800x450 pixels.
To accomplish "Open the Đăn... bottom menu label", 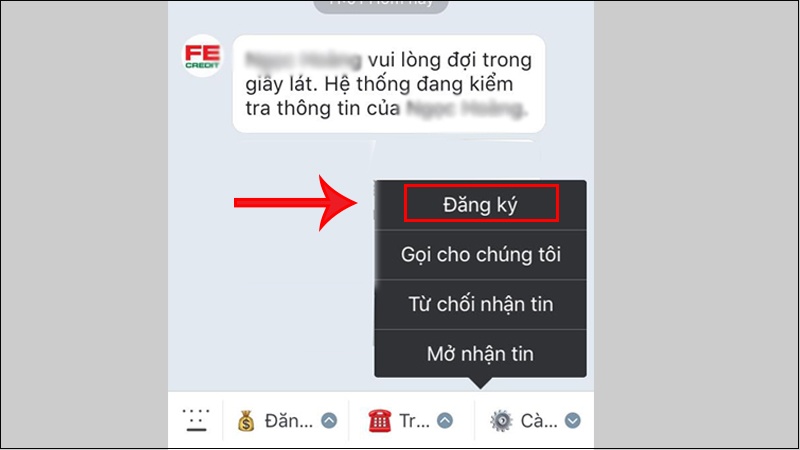I will click(x=289, y=421).
